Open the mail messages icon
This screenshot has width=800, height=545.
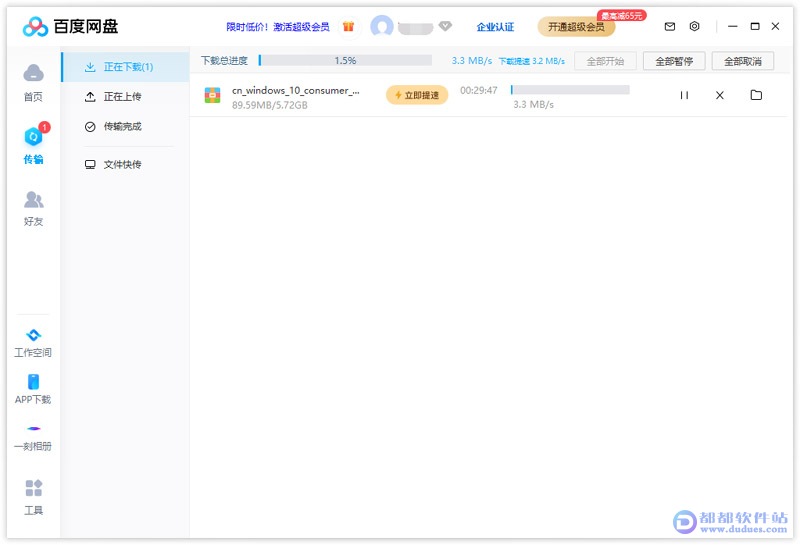click(670, 27)
